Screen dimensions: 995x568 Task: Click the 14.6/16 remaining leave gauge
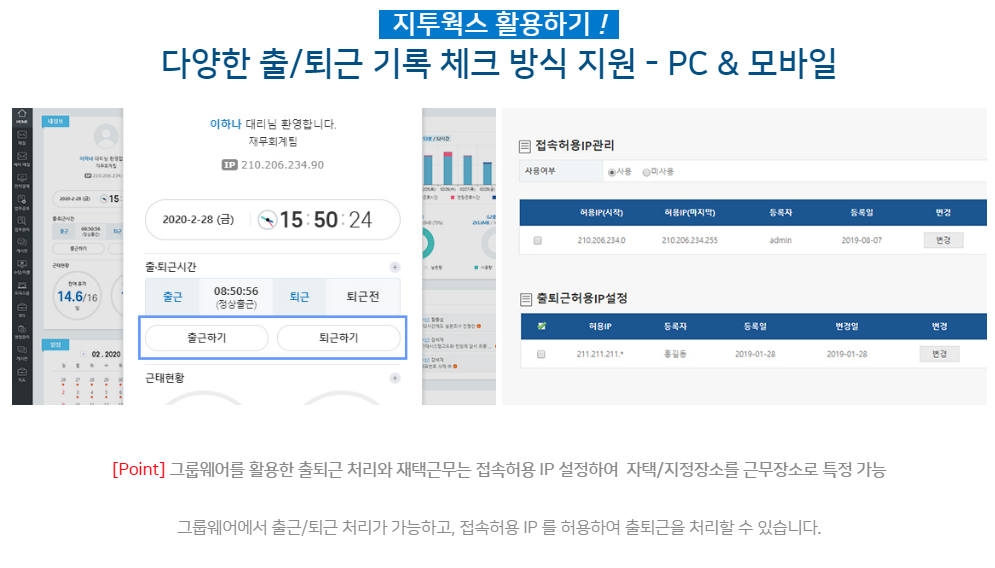click(x=77, y=296)
